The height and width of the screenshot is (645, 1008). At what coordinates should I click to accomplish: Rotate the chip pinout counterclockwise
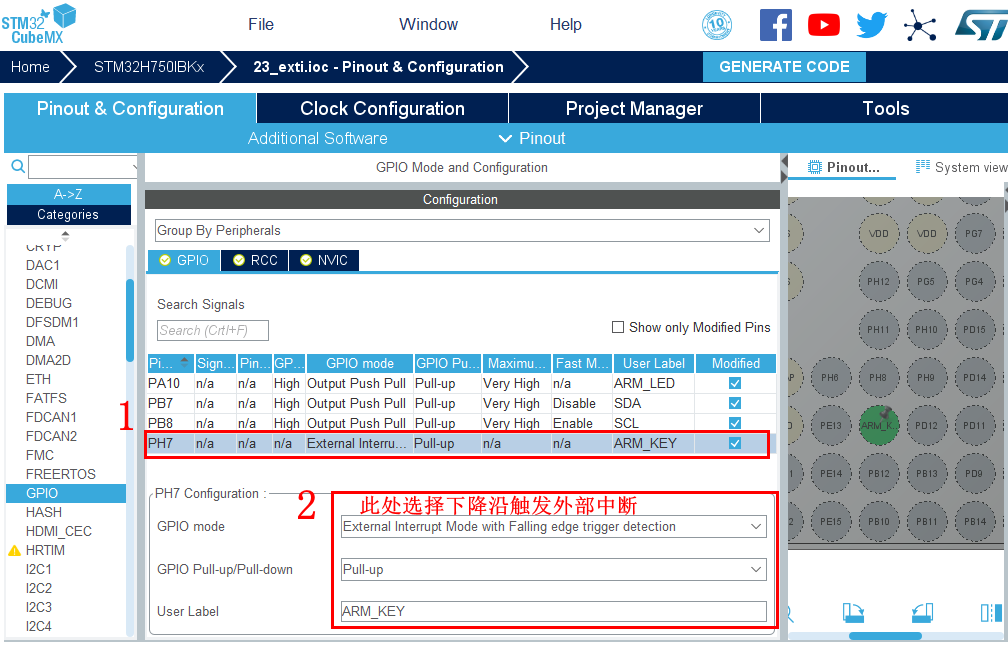coord(921,612)
